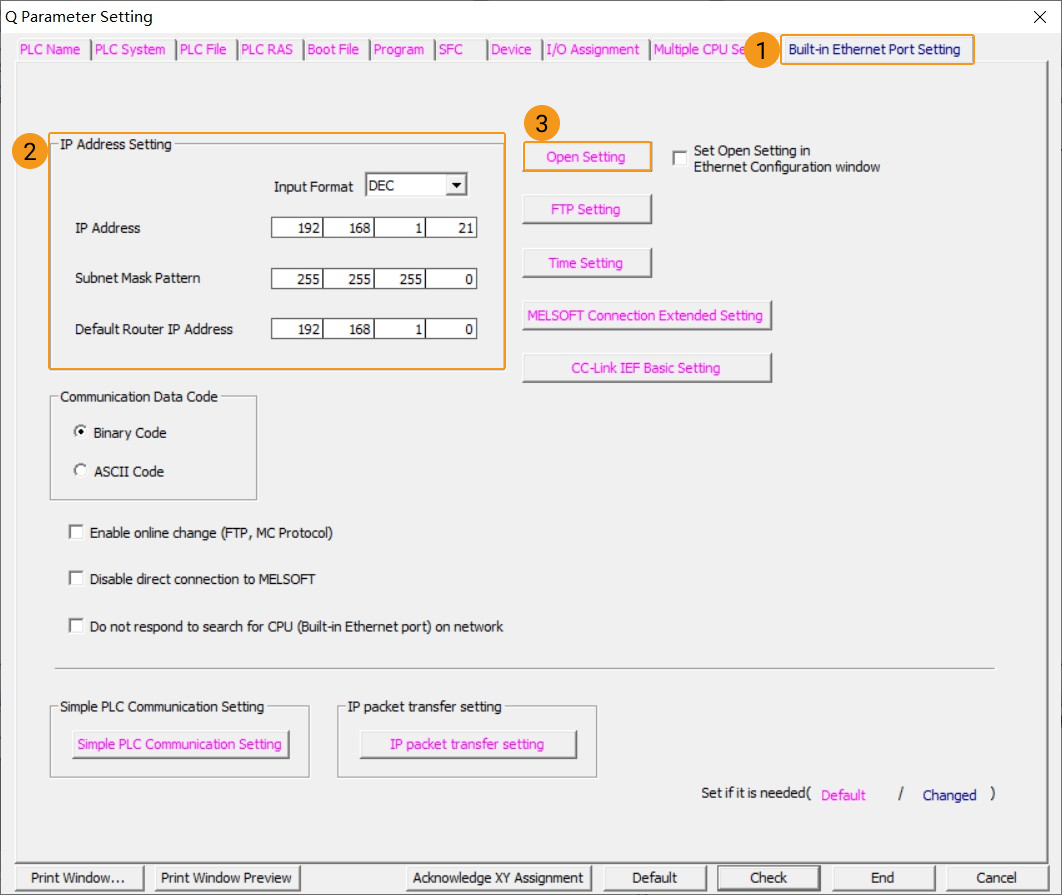The height and width of the screenshot is (895, 1062).
Task: Click the last IP Address octet field
Action: coord(453,227)
